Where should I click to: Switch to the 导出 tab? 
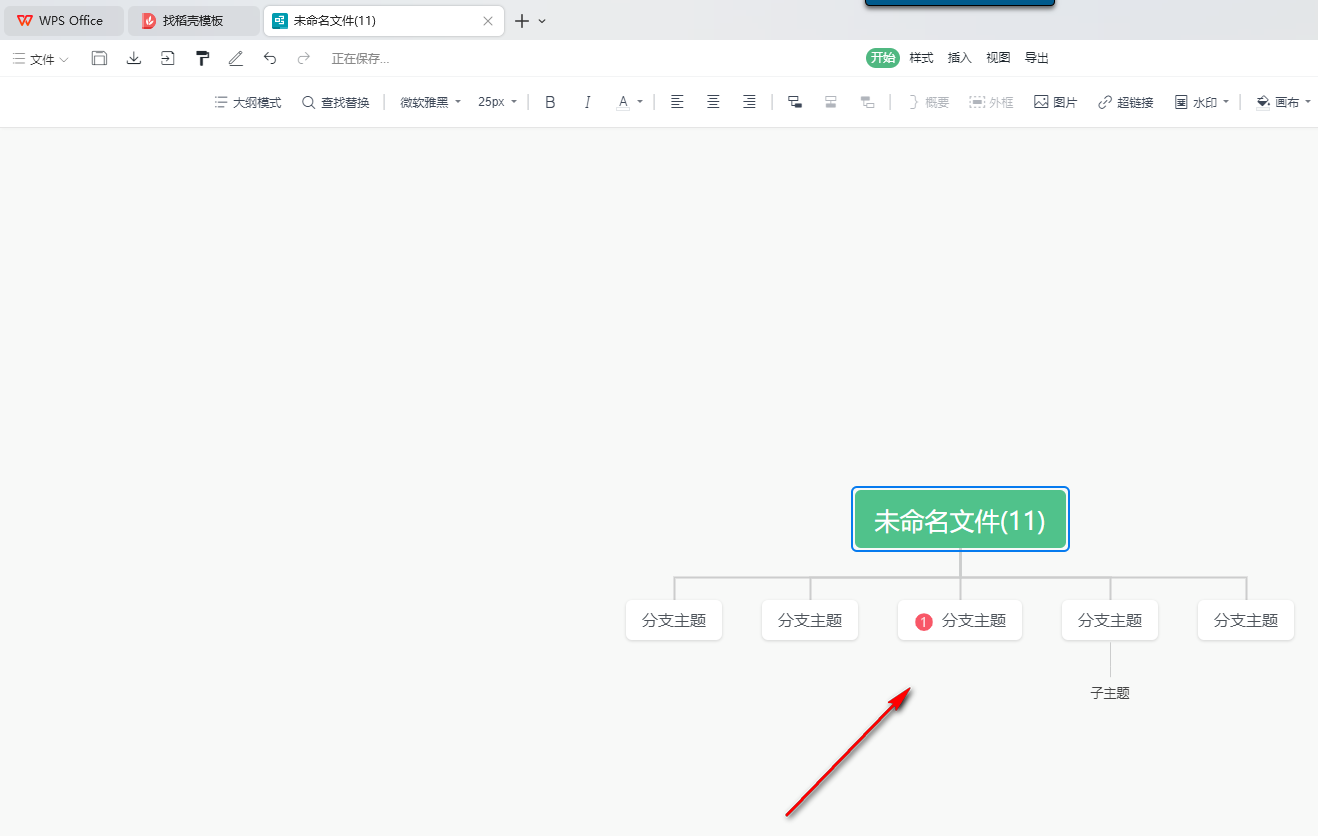(x=1037, y=58)
